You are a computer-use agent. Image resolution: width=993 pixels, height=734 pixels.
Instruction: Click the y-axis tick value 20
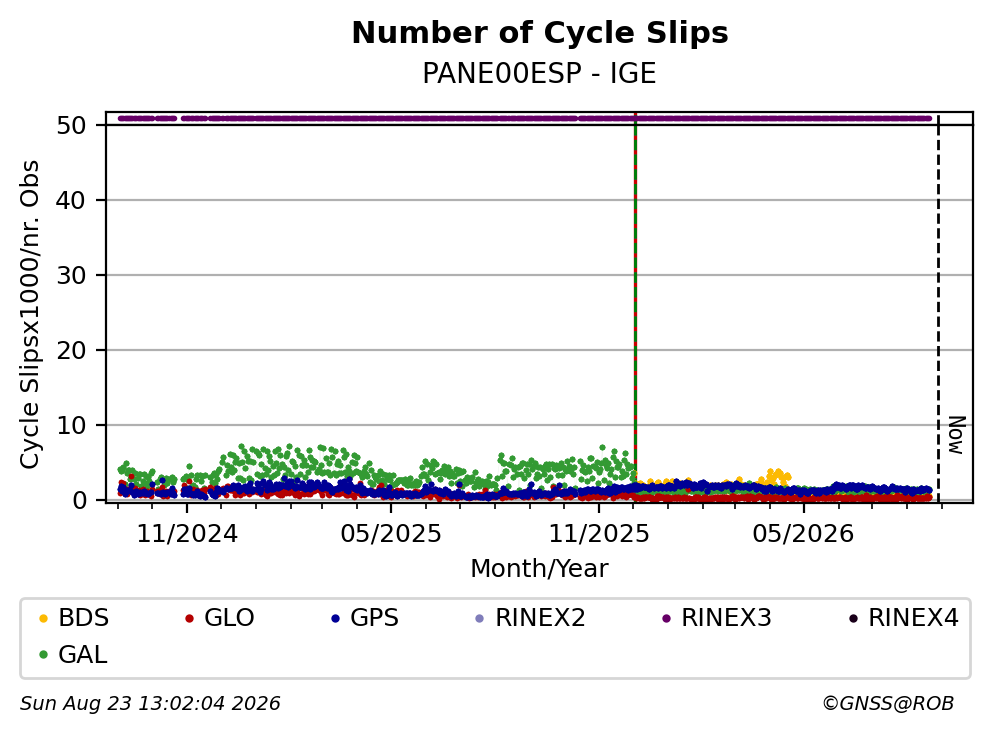coord(71,350)
